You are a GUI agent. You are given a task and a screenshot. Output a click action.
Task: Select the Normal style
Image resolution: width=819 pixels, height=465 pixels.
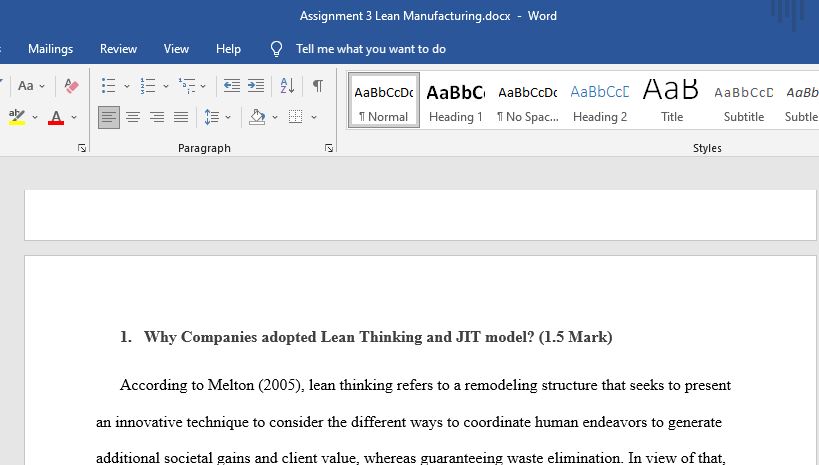[x=384, y=101]
